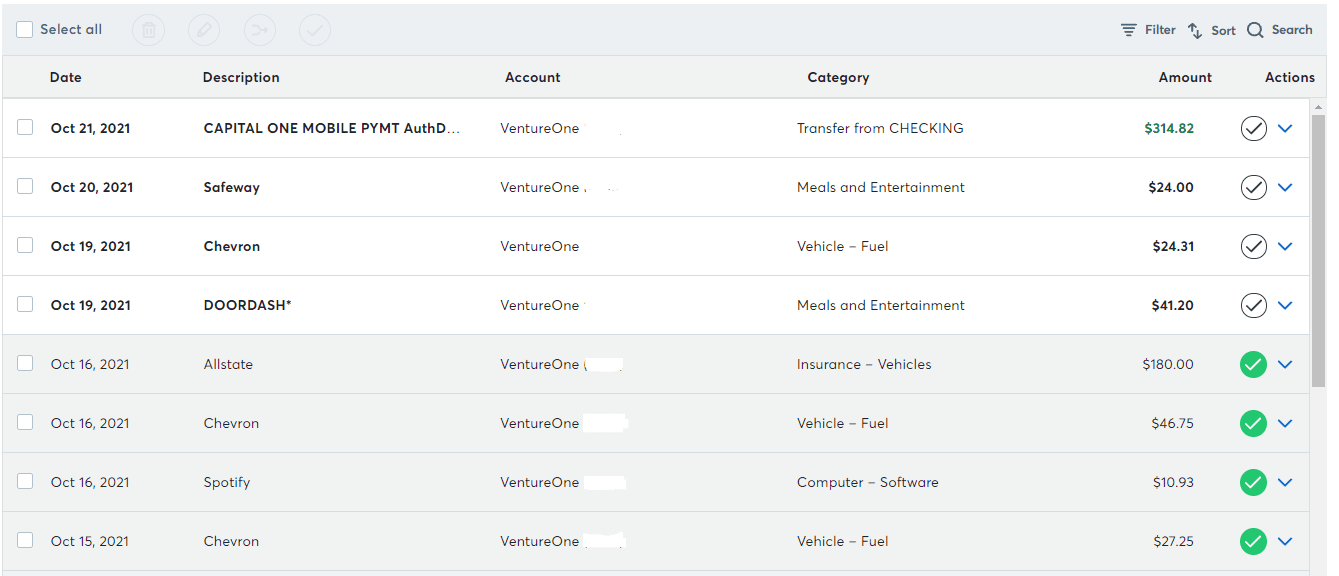Screen dimensions: 1339x576
Task: Click the Amount column header
Action: coord(1185,77)
